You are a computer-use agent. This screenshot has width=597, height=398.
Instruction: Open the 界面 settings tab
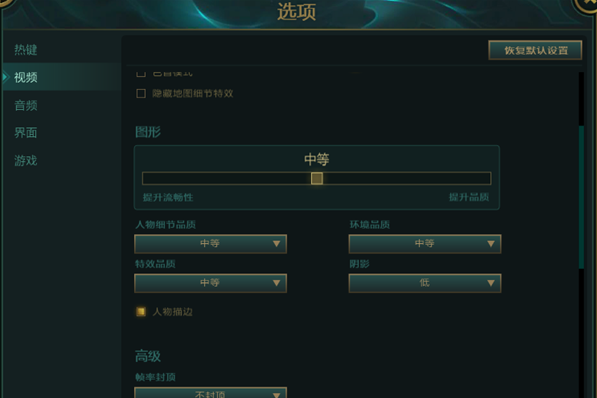click(x=26, y=133)
